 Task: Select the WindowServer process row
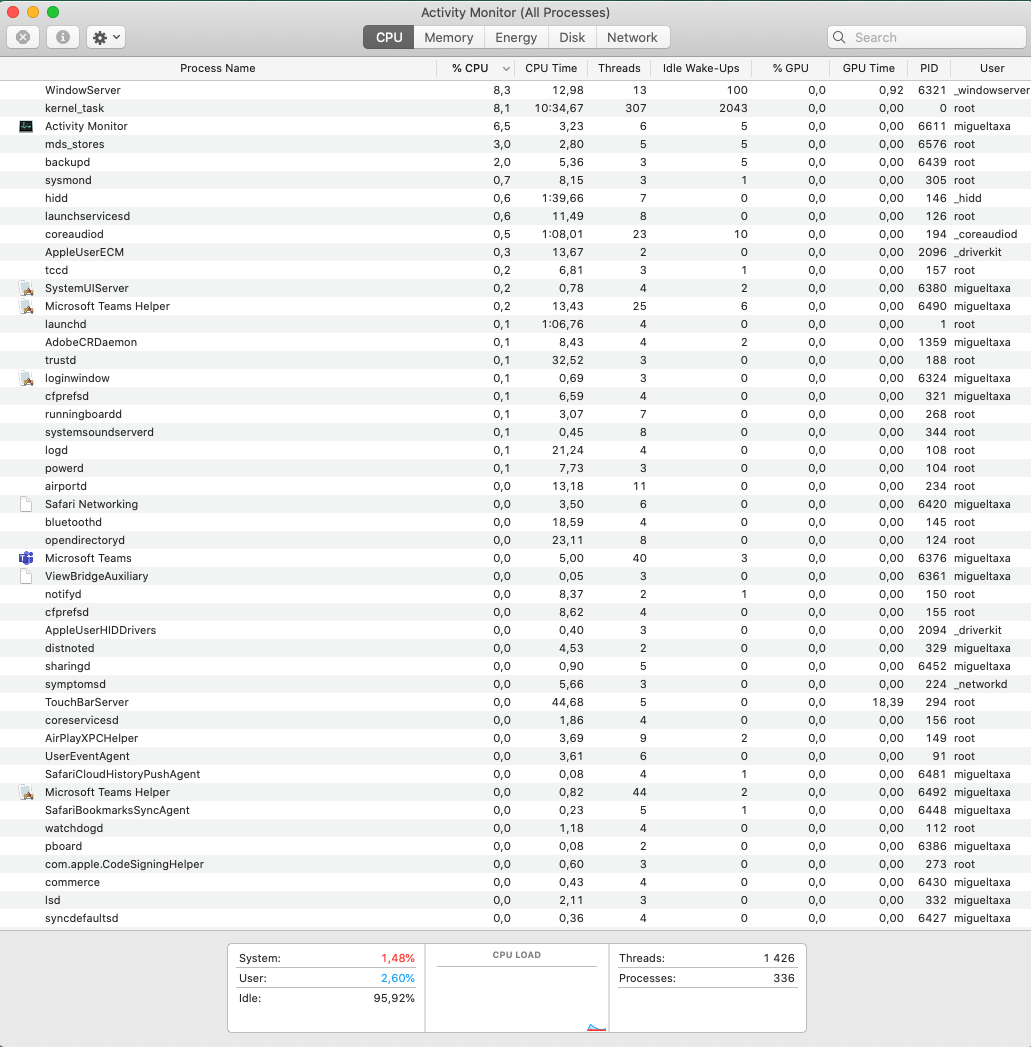(516, 90)
